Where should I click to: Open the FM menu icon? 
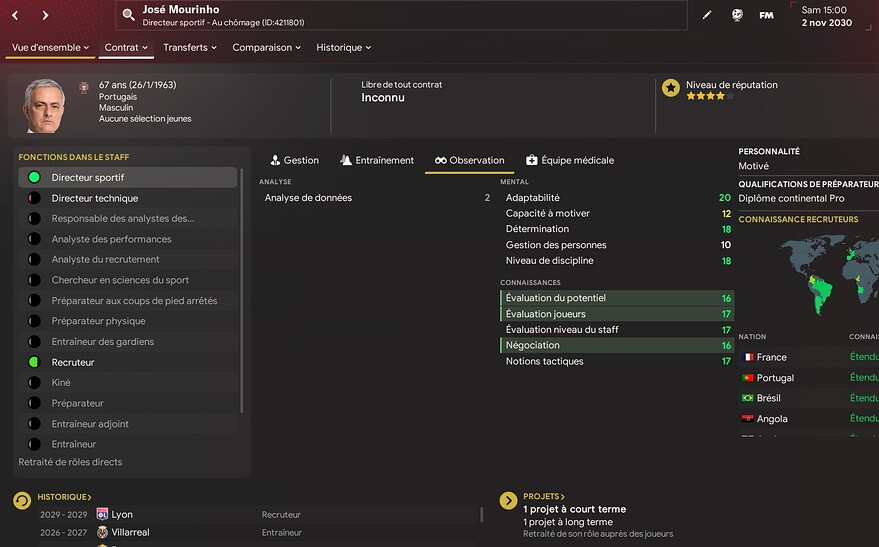tap(766, 15)
